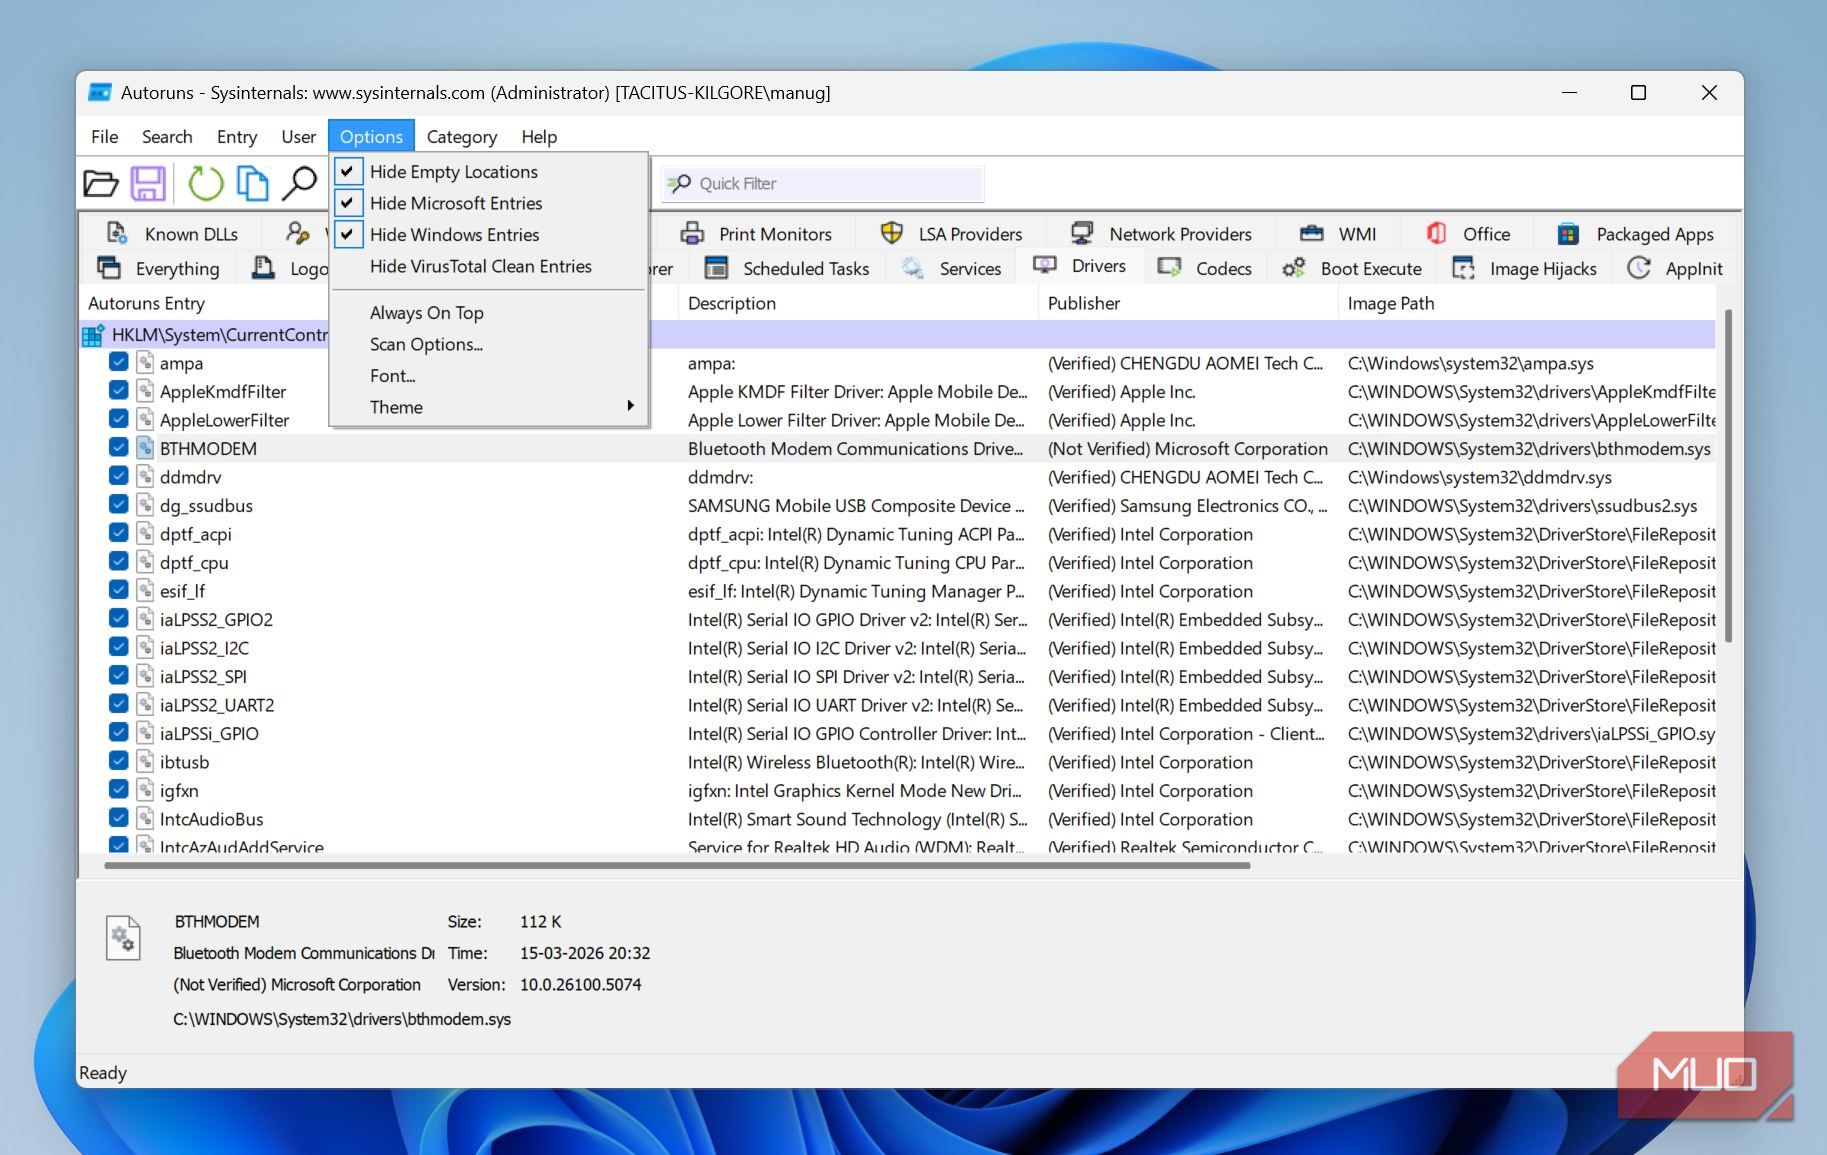
Task: Toggle Hide Empty Locations option
Action: 489,171
